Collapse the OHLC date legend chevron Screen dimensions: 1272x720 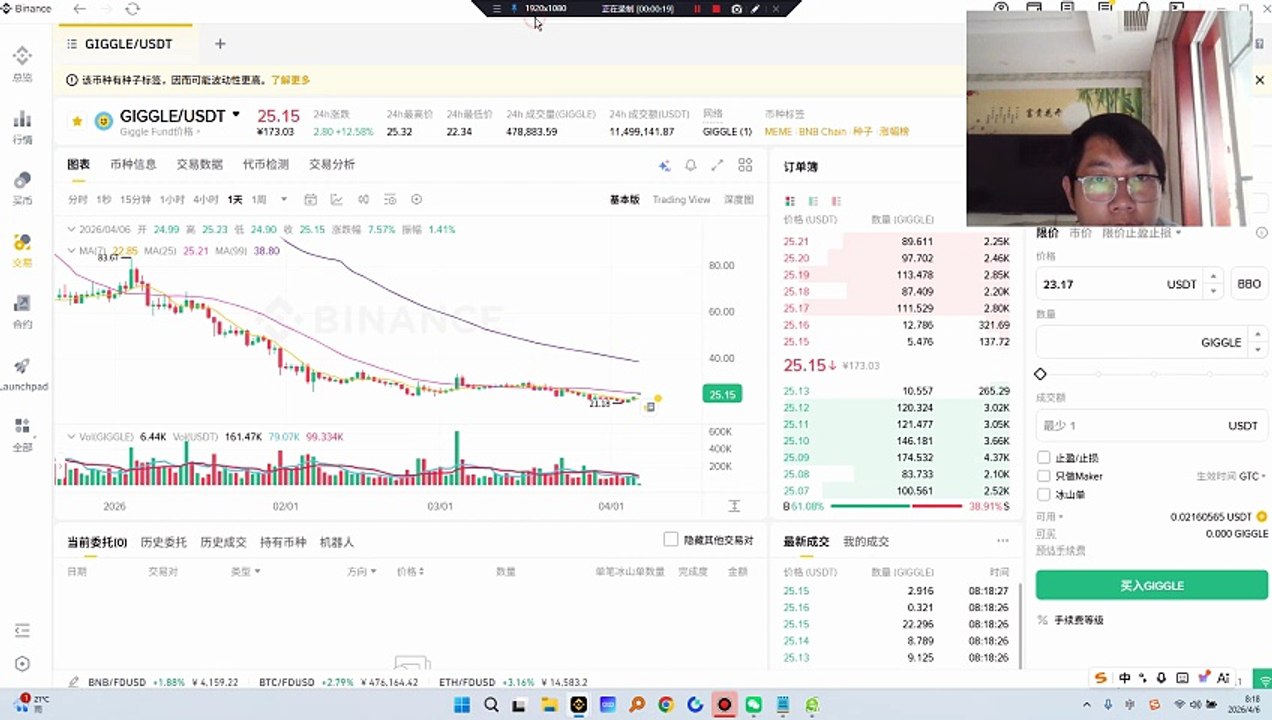point(71,229)
